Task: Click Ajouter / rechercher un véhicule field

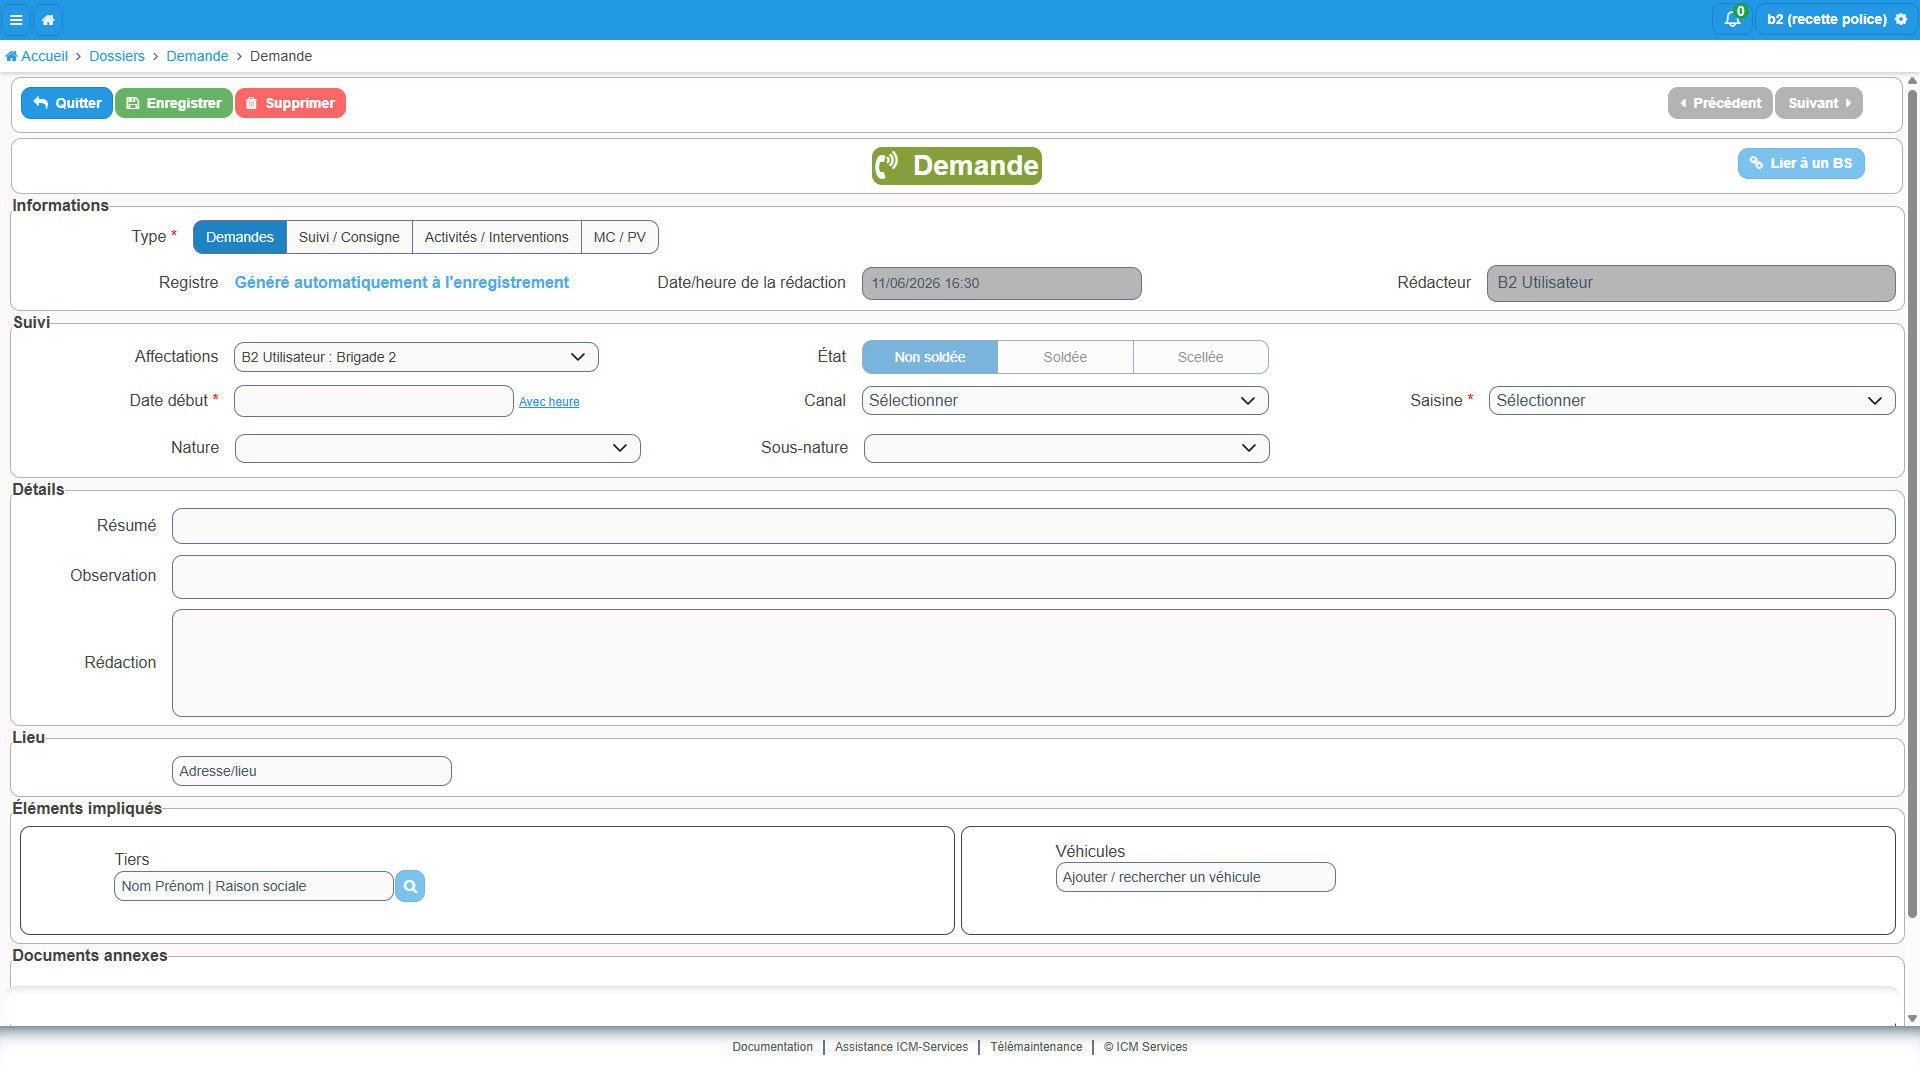Action: pyautogui.click(x=1196, y=877)
